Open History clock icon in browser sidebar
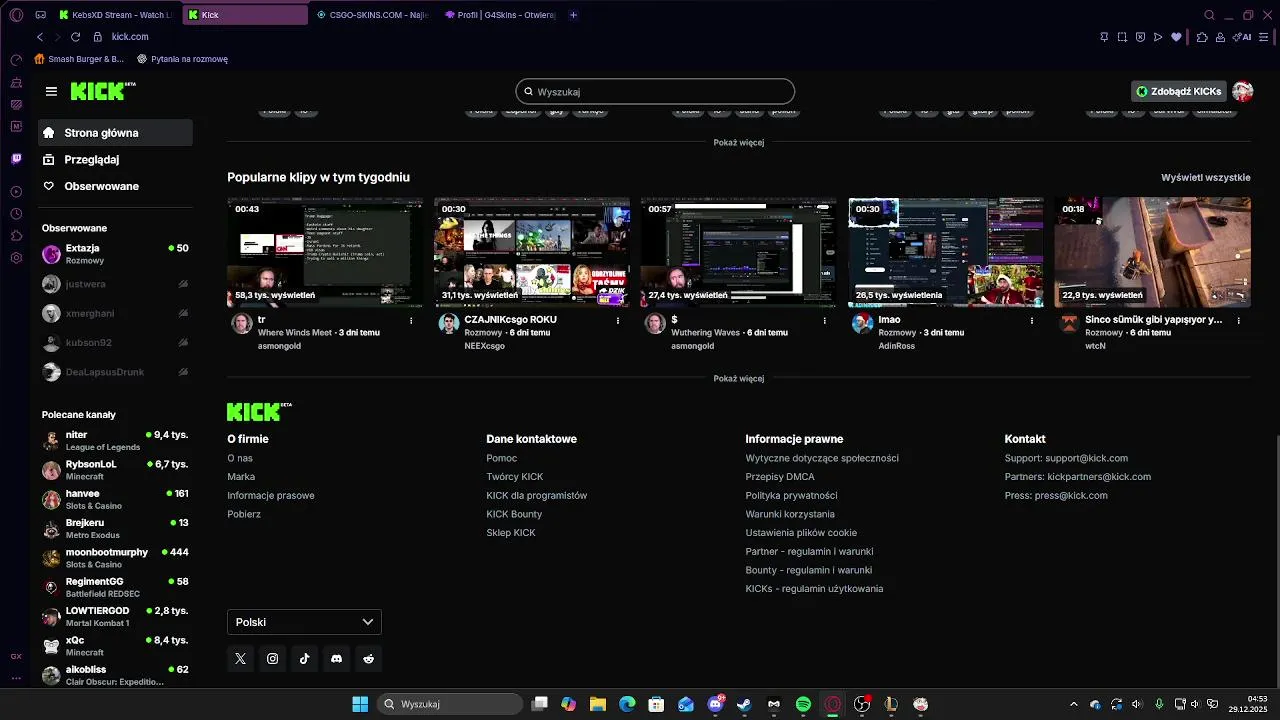 (16, 214)
